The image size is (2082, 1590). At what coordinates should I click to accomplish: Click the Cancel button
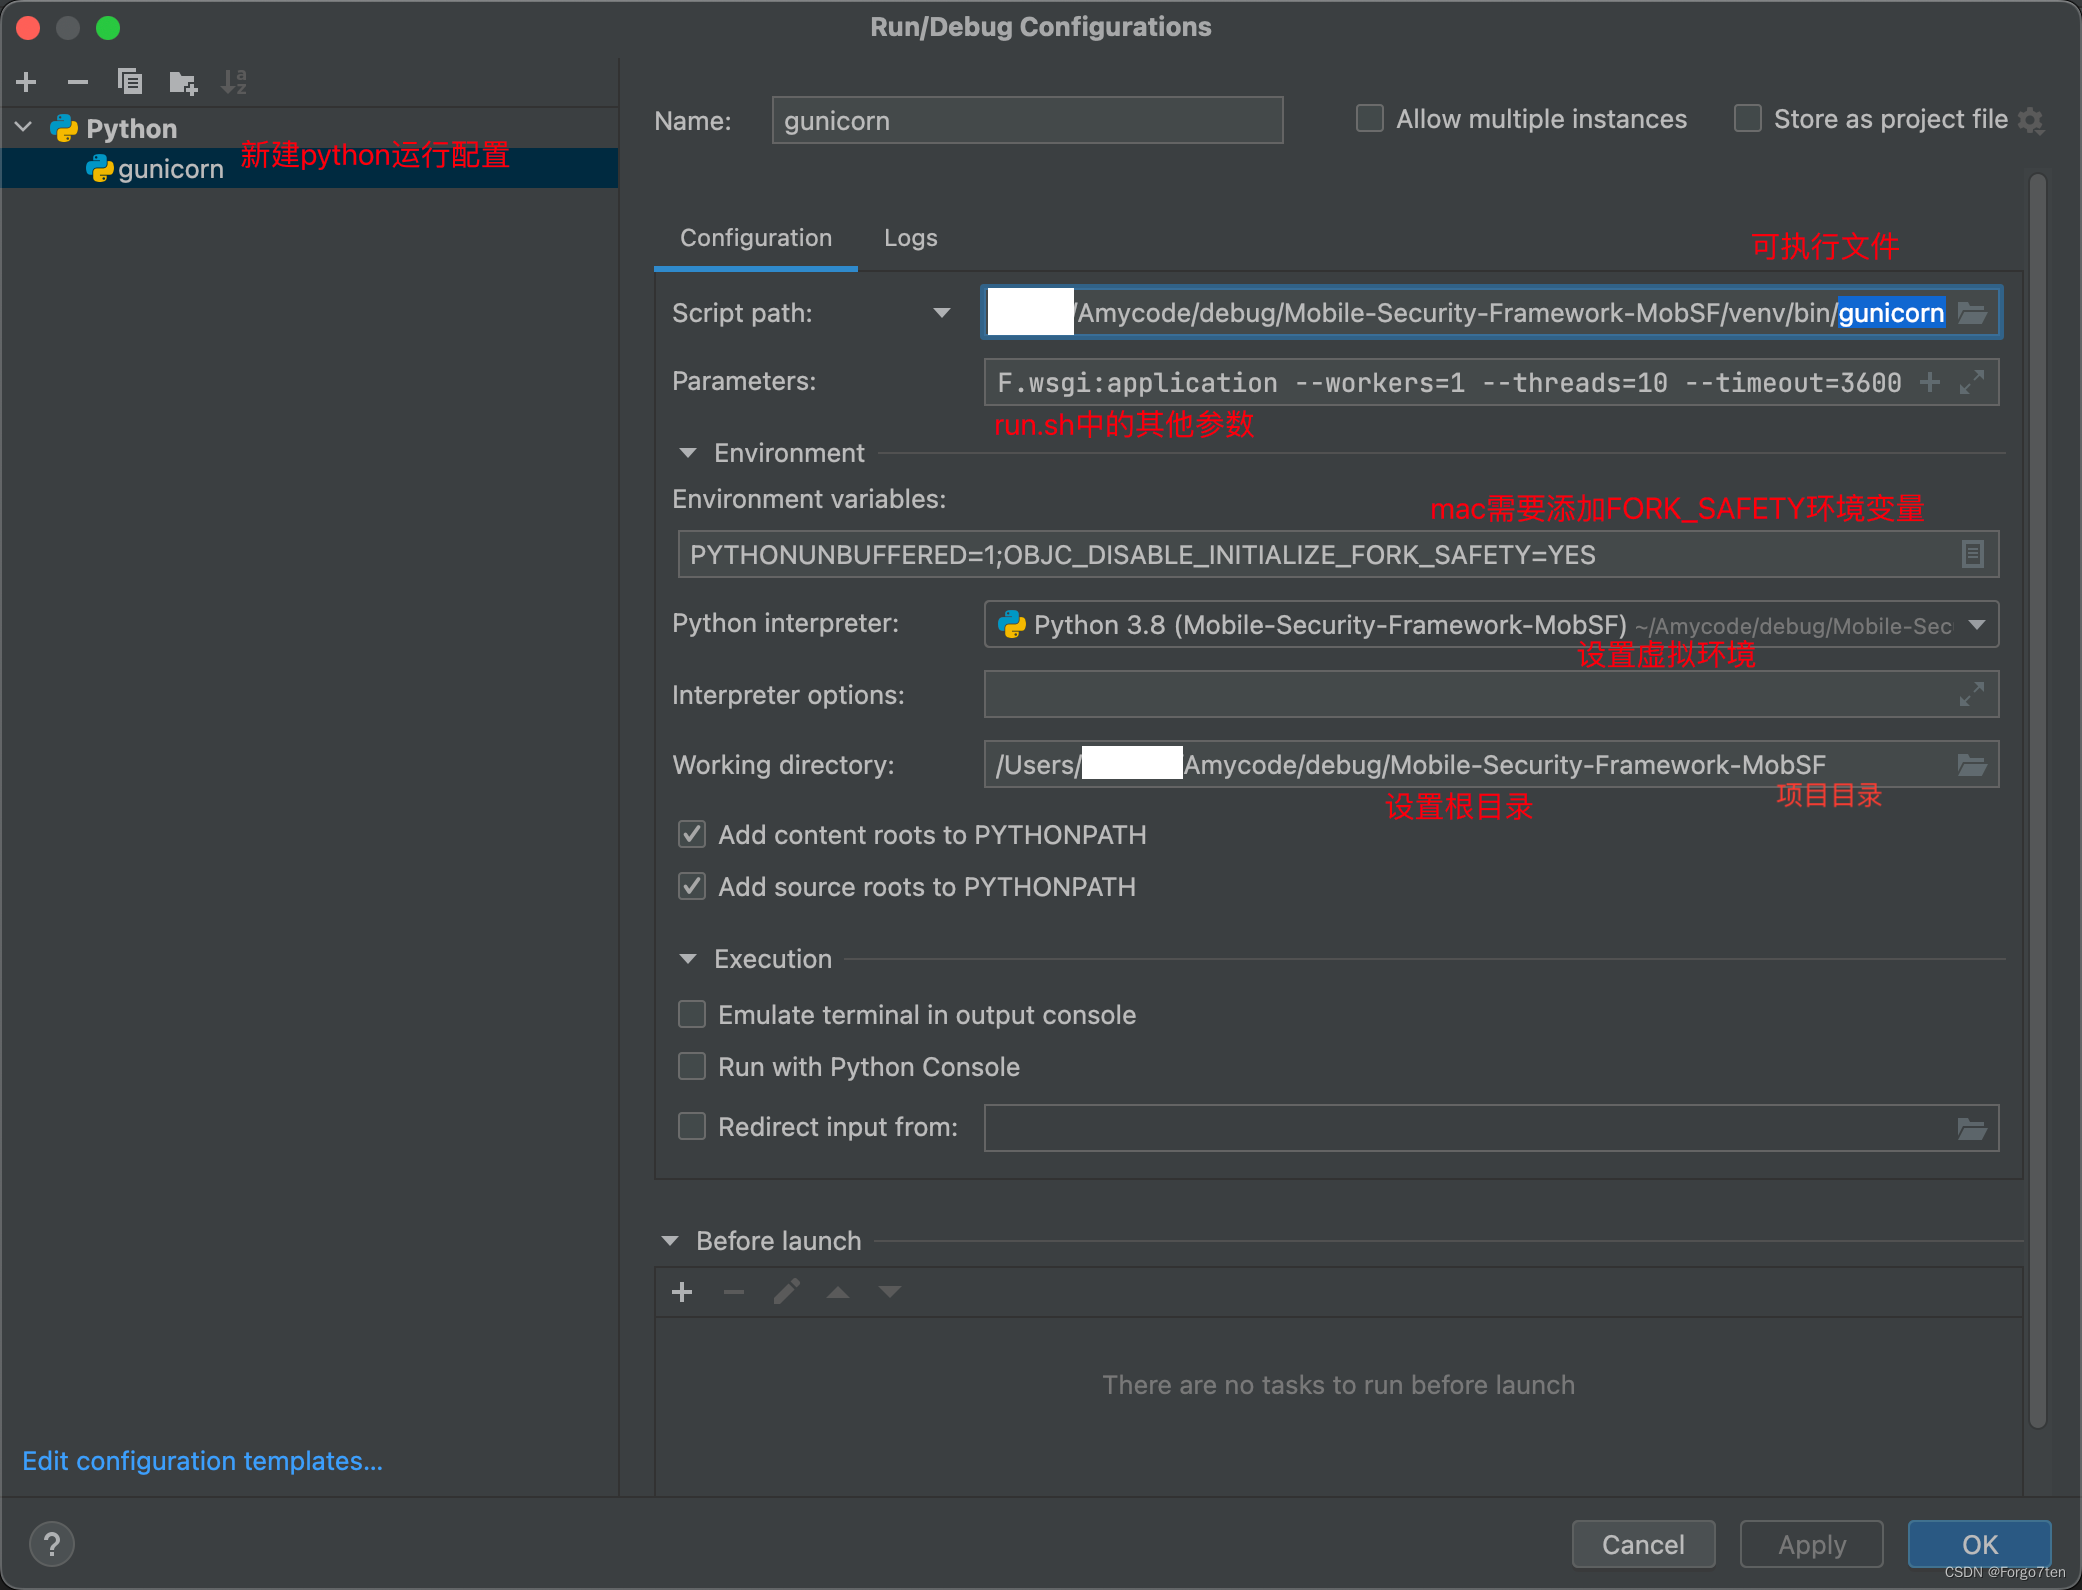[x=1643, y=1545]
